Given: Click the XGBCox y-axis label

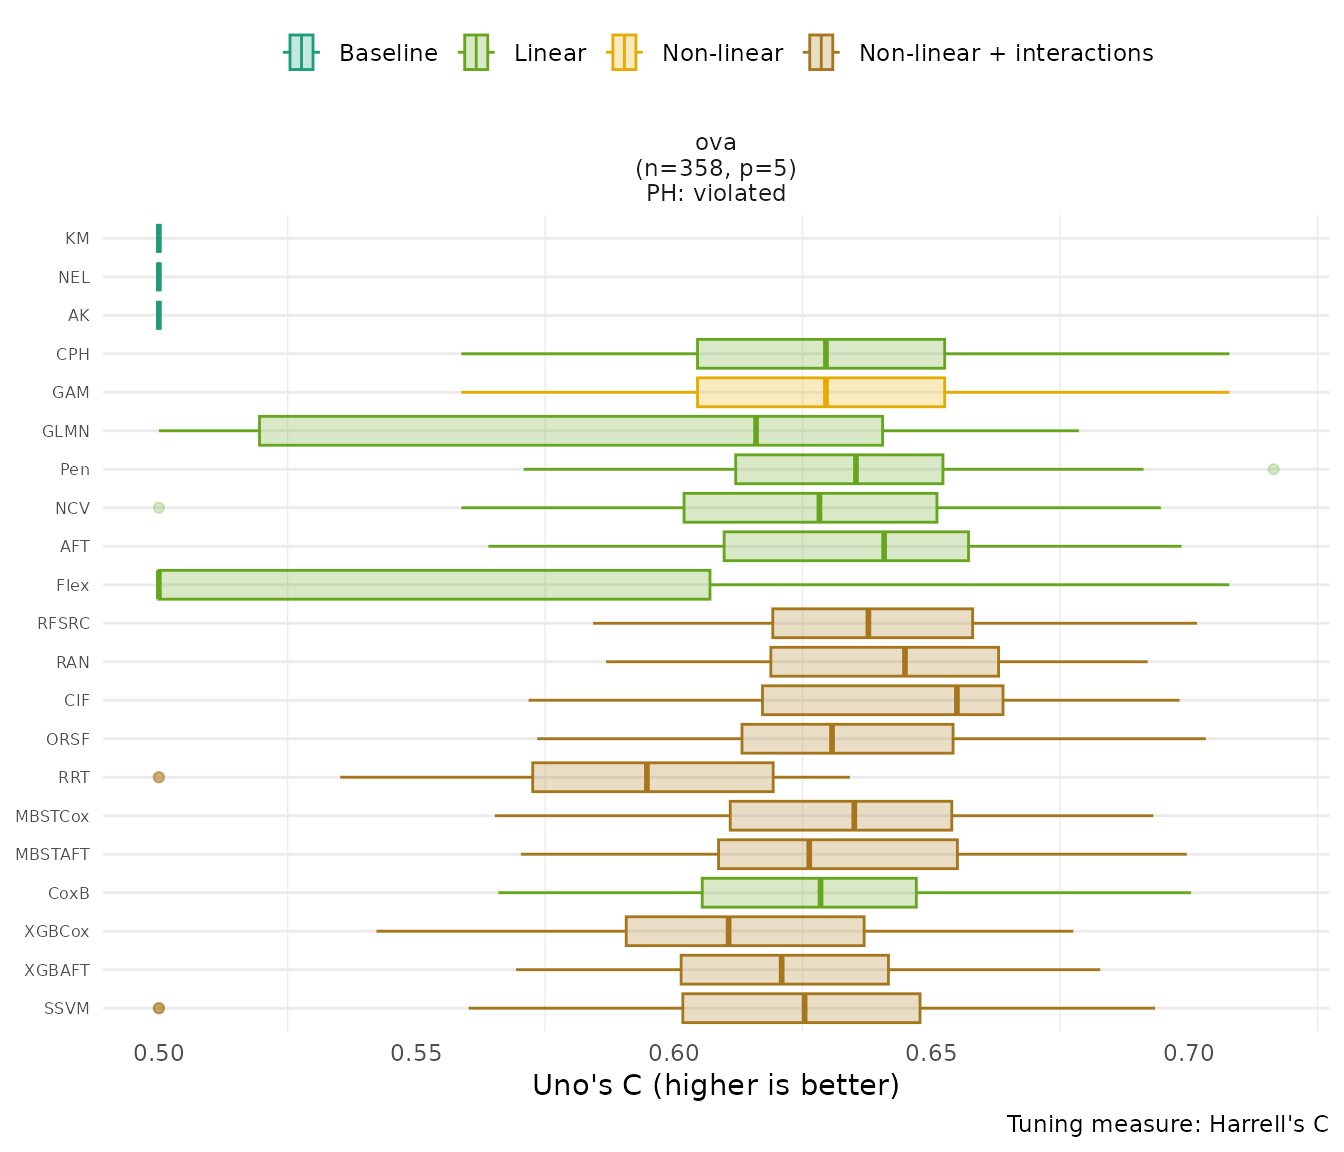Looking at the screenshot, I should tap(57, 931).
